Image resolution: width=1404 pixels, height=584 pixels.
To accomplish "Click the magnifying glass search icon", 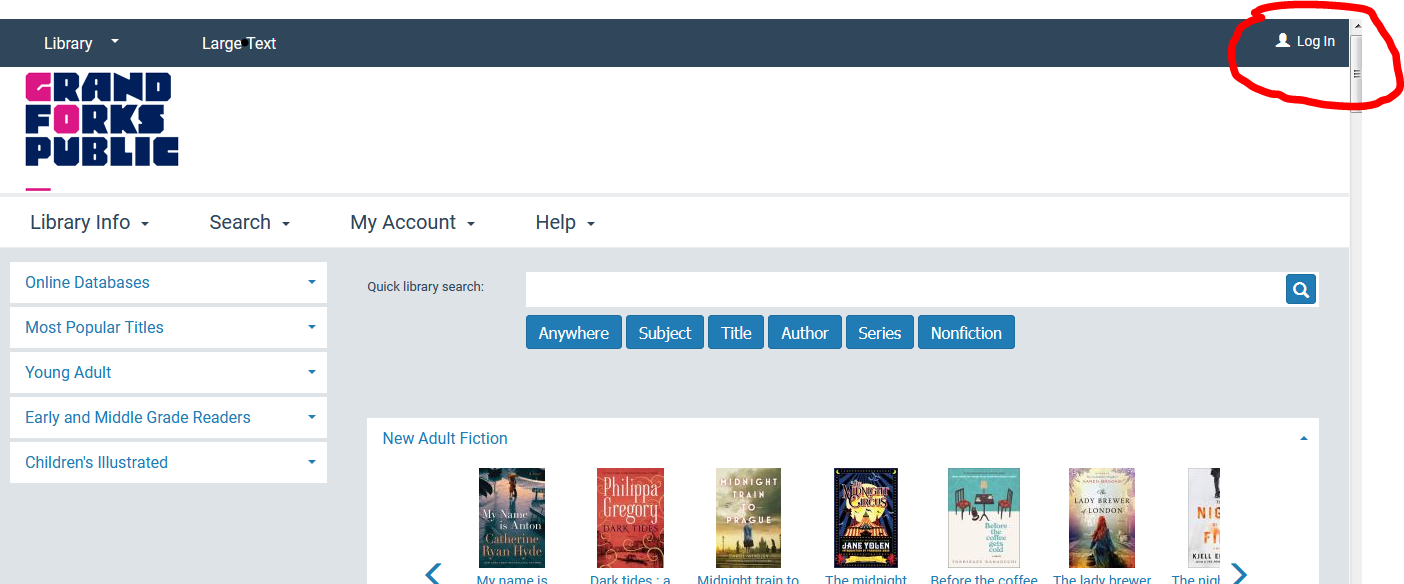I will pos(1300,290).
